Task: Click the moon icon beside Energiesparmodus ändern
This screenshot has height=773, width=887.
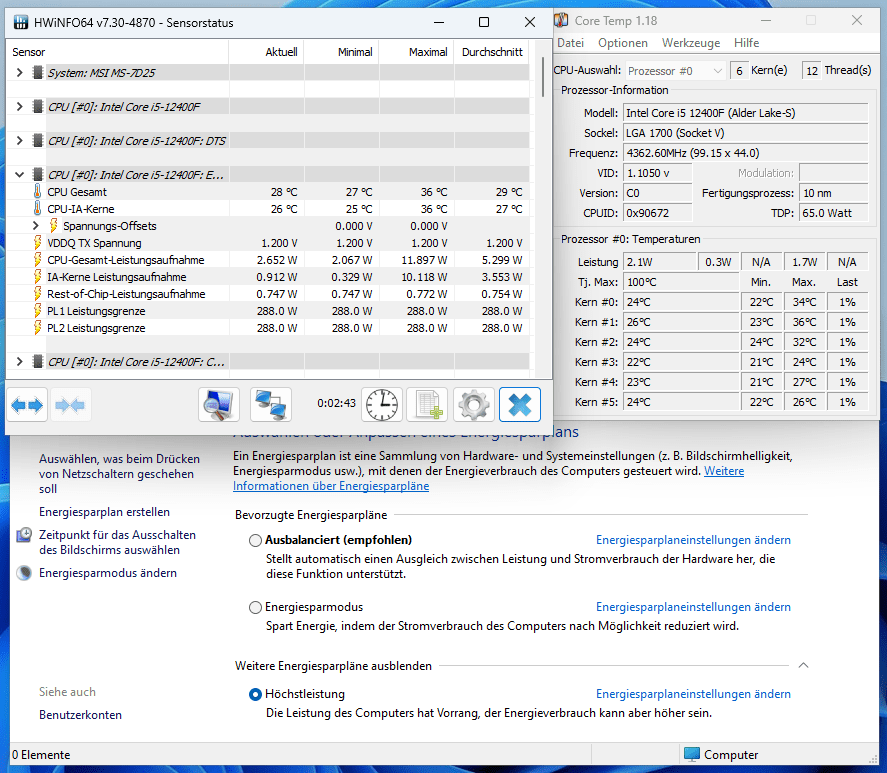Action: 24,573
